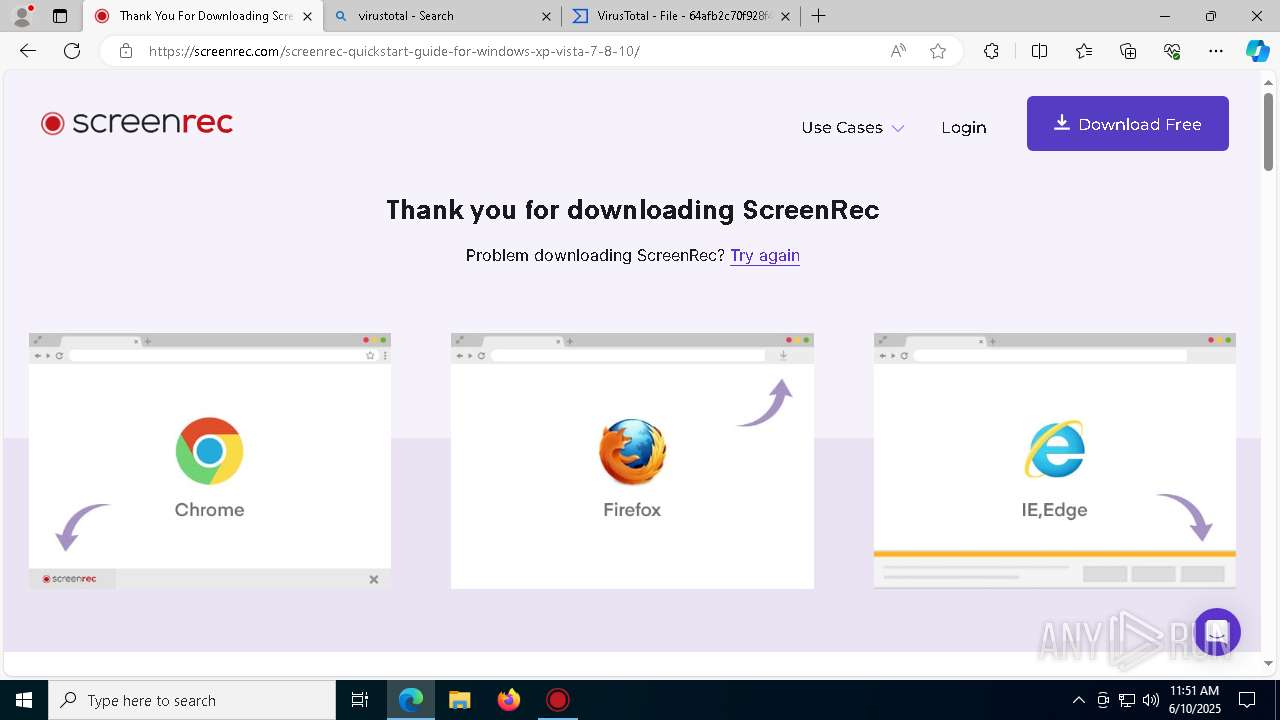Open Microsoft Edge from taskbar
1280x720 pixels.
411,700
